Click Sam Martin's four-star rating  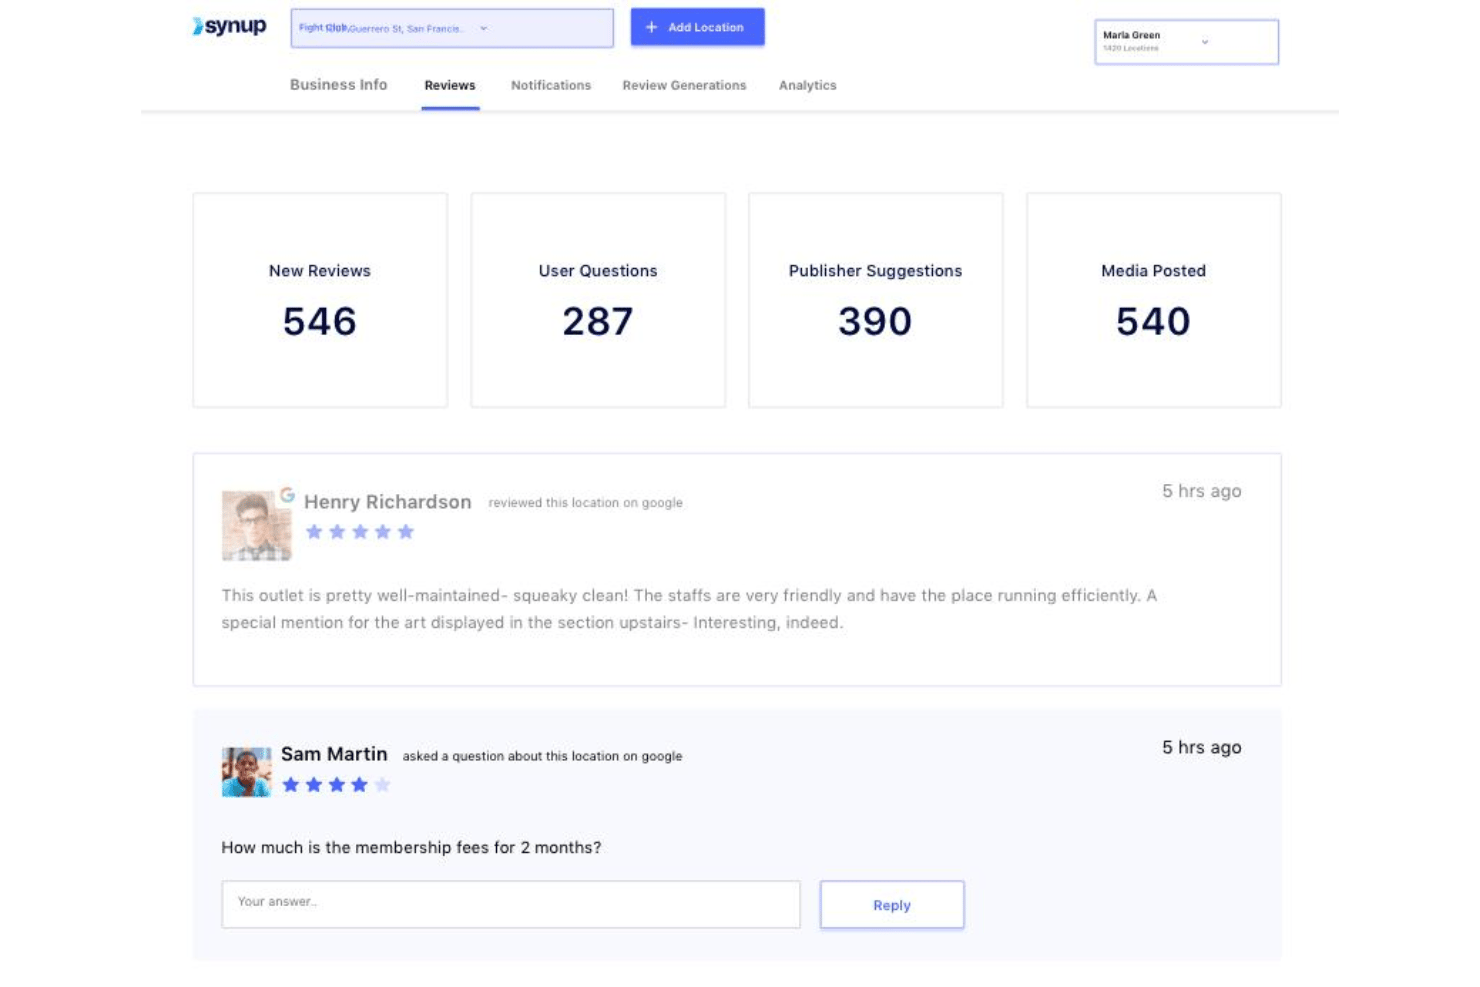click(336, 785)
